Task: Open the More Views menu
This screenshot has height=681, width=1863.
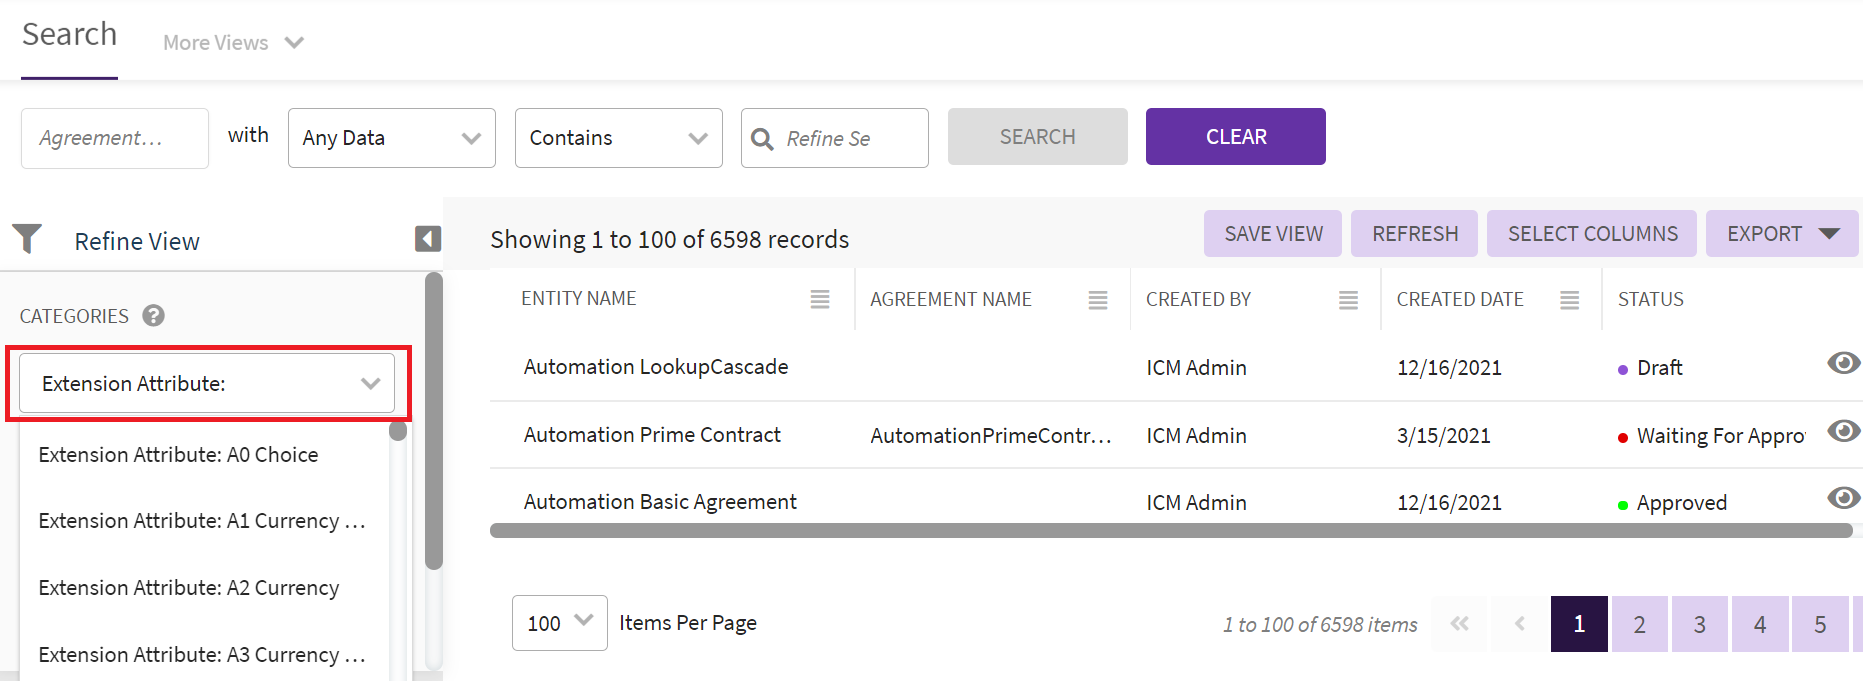Action: pyautogui.click(x=233, y=43)
